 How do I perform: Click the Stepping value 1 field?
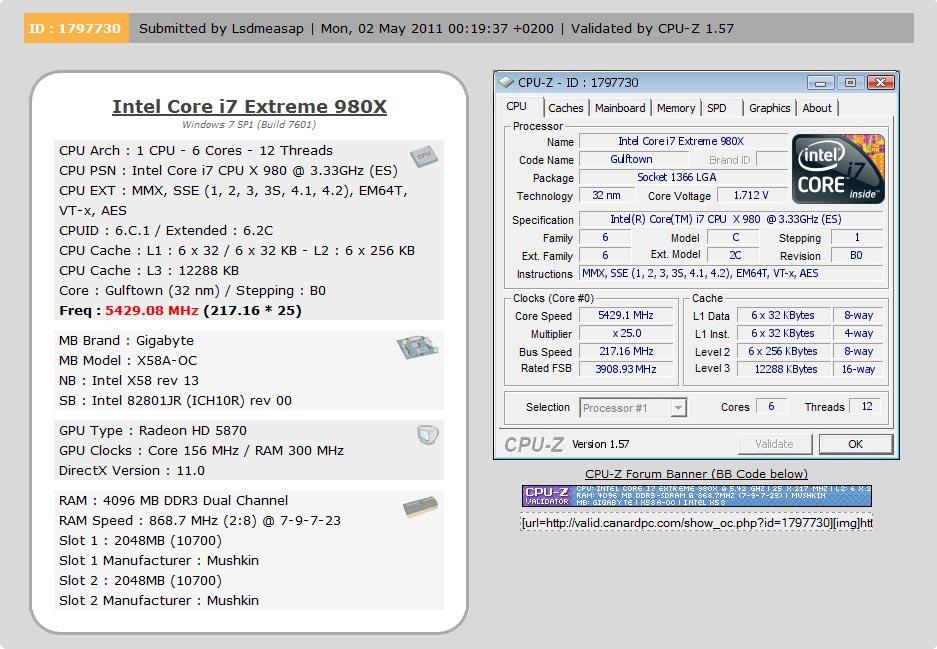point(857,237)
